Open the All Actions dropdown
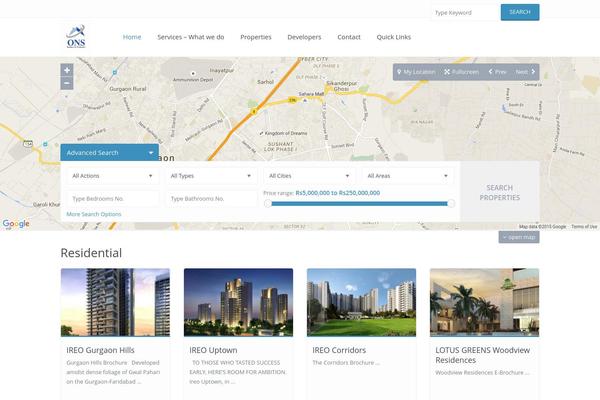 point(112,176)
